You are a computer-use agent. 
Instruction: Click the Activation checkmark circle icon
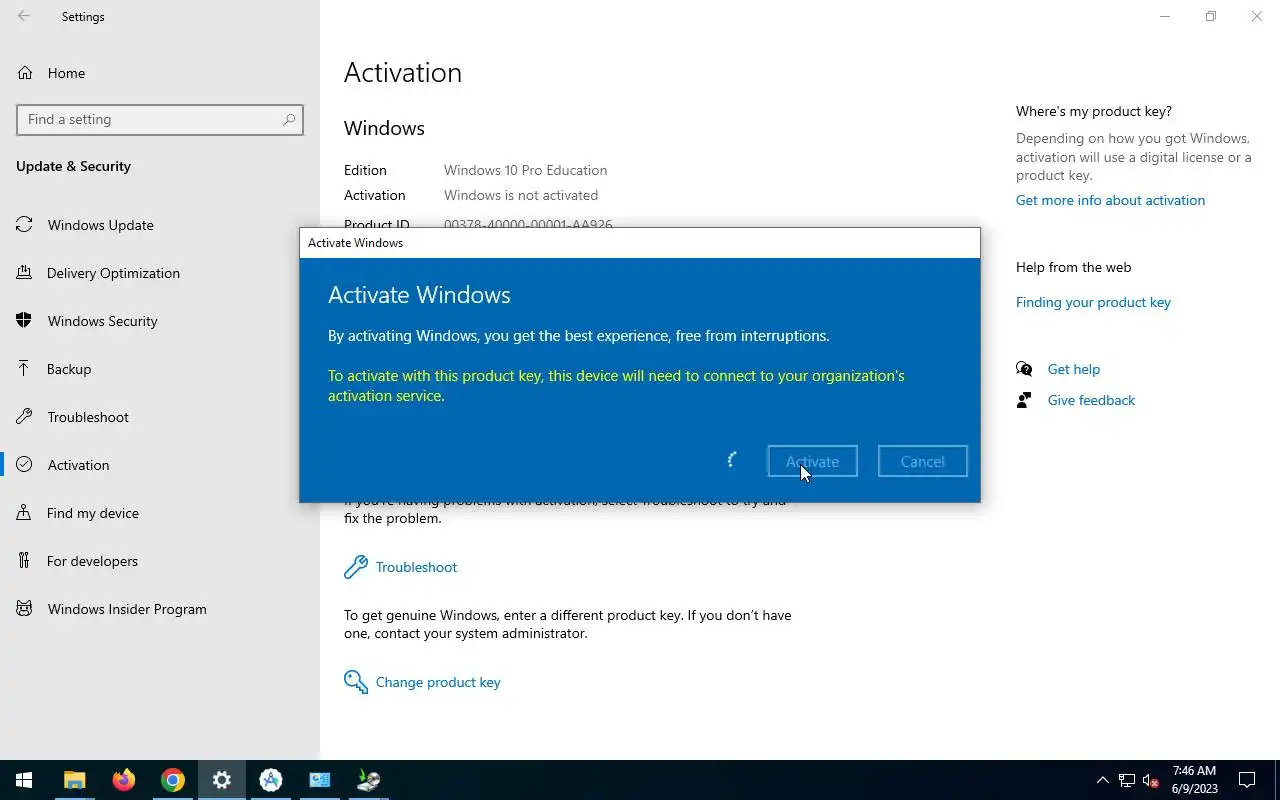click(x=24, y=465)
